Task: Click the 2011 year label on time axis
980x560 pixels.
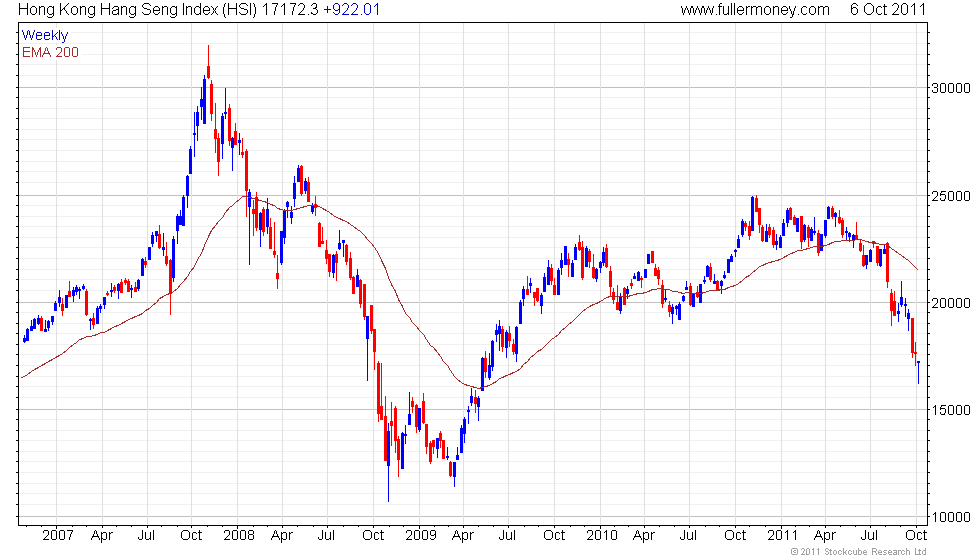Action: [782, 535]
